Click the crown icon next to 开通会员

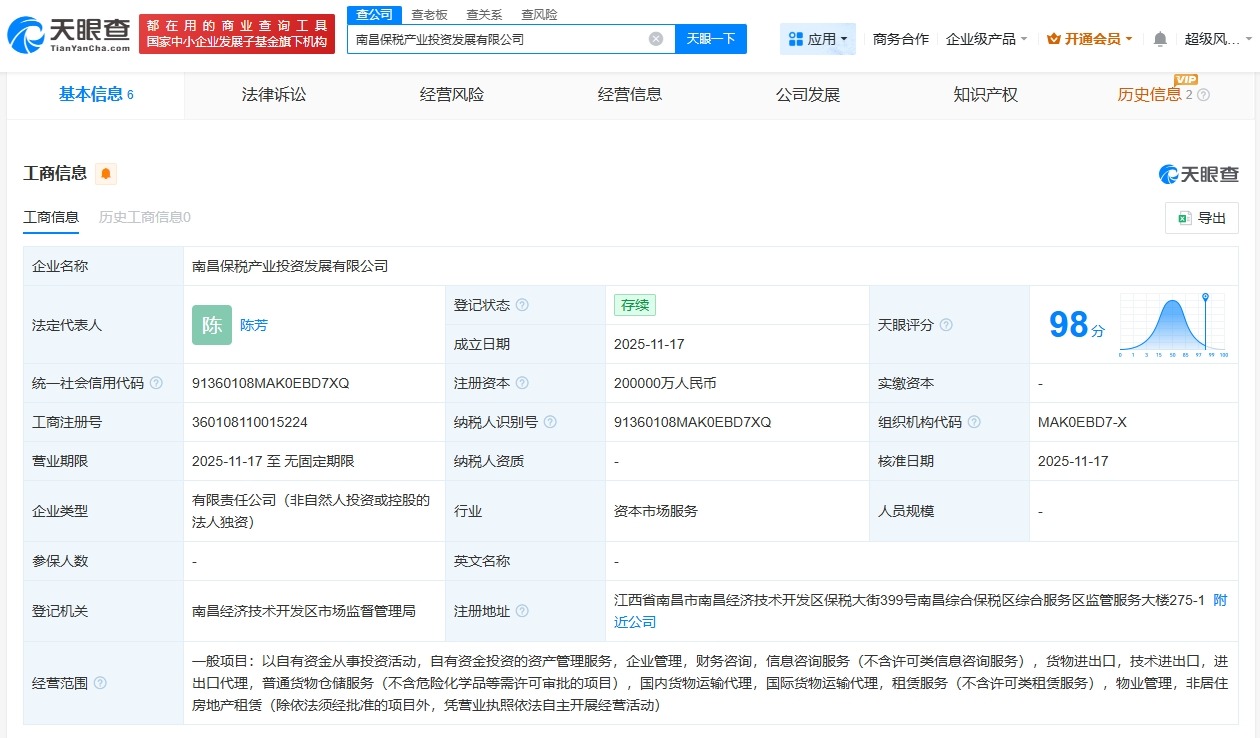[1053, 37]
